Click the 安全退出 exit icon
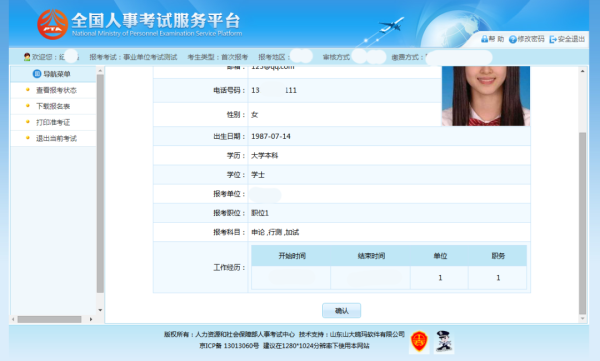 click(553, 39)
